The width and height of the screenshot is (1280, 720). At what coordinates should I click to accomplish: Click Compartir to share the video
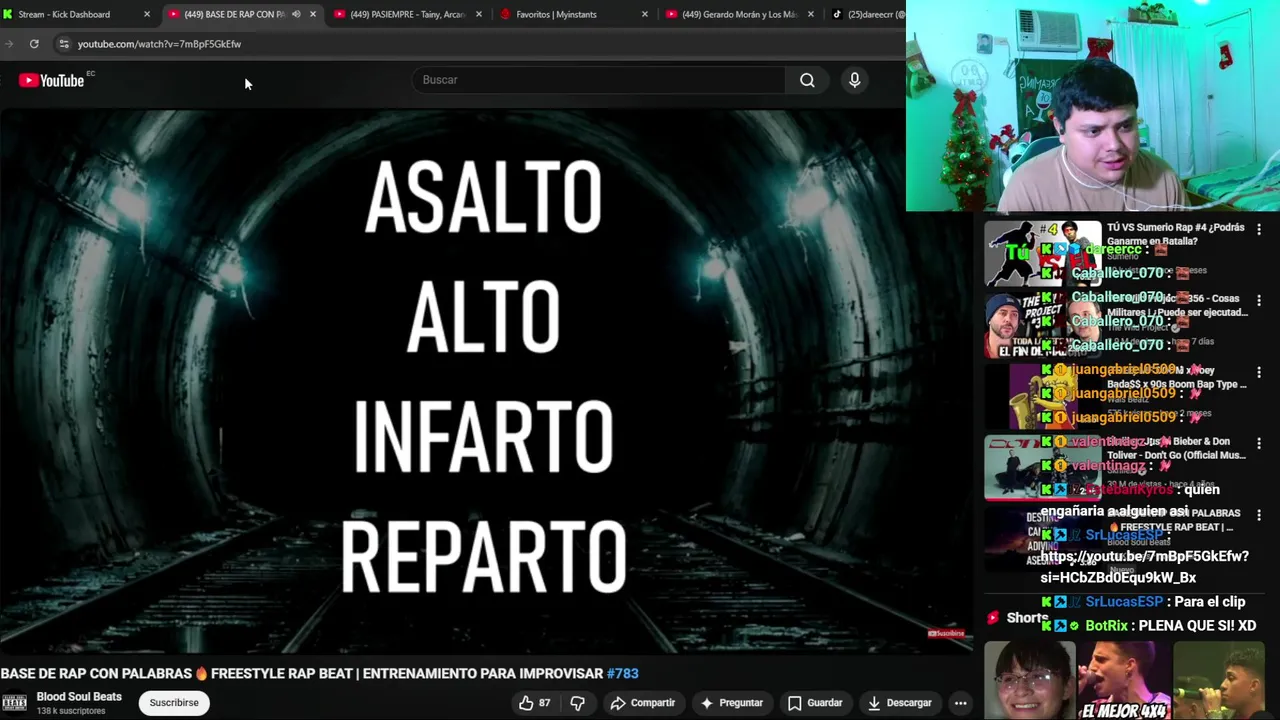[x=642, y=703]
